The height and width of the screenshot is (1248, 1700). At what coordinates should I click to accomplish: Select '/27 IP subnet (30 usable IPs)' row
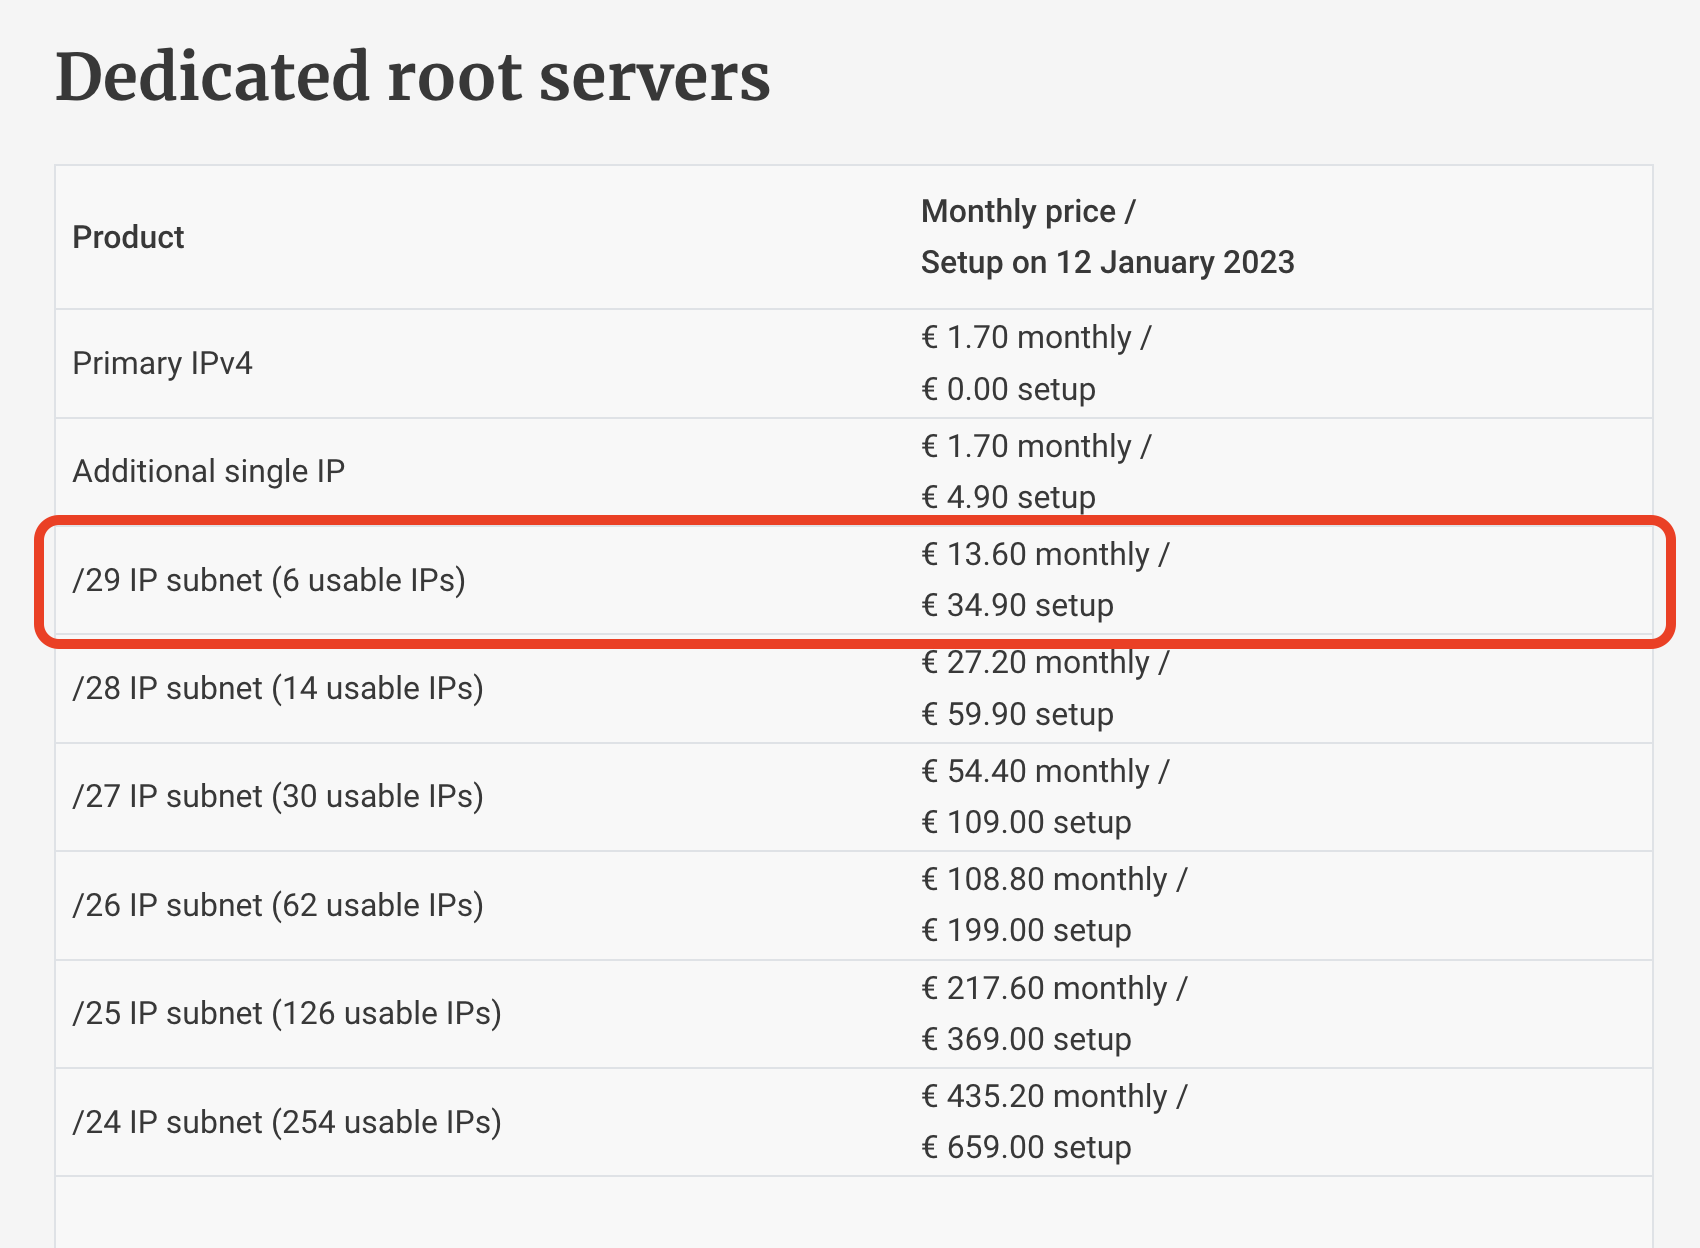pos(854,796)
